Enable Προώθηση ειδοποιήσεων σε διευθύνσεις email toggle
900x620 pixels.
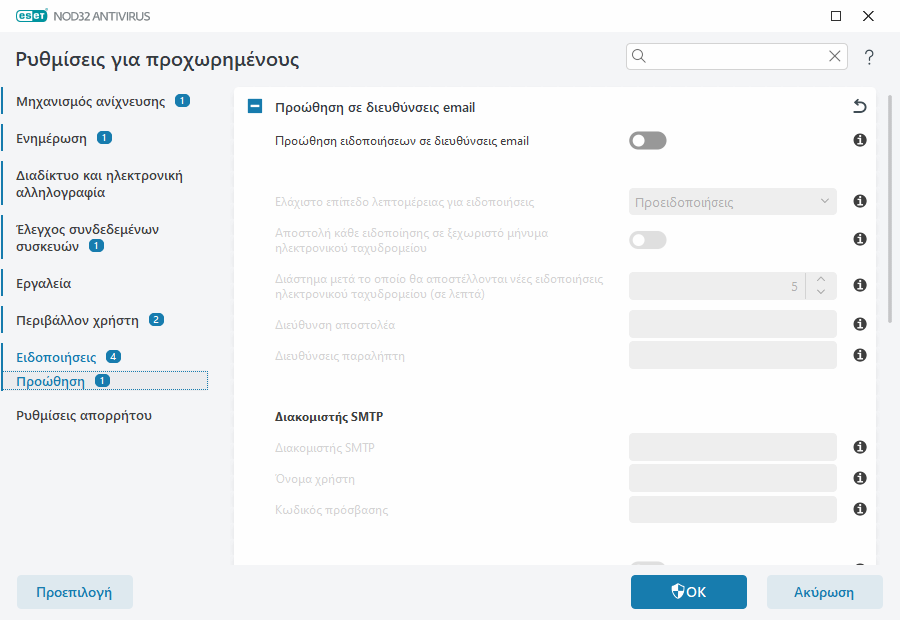pos(647,141)
